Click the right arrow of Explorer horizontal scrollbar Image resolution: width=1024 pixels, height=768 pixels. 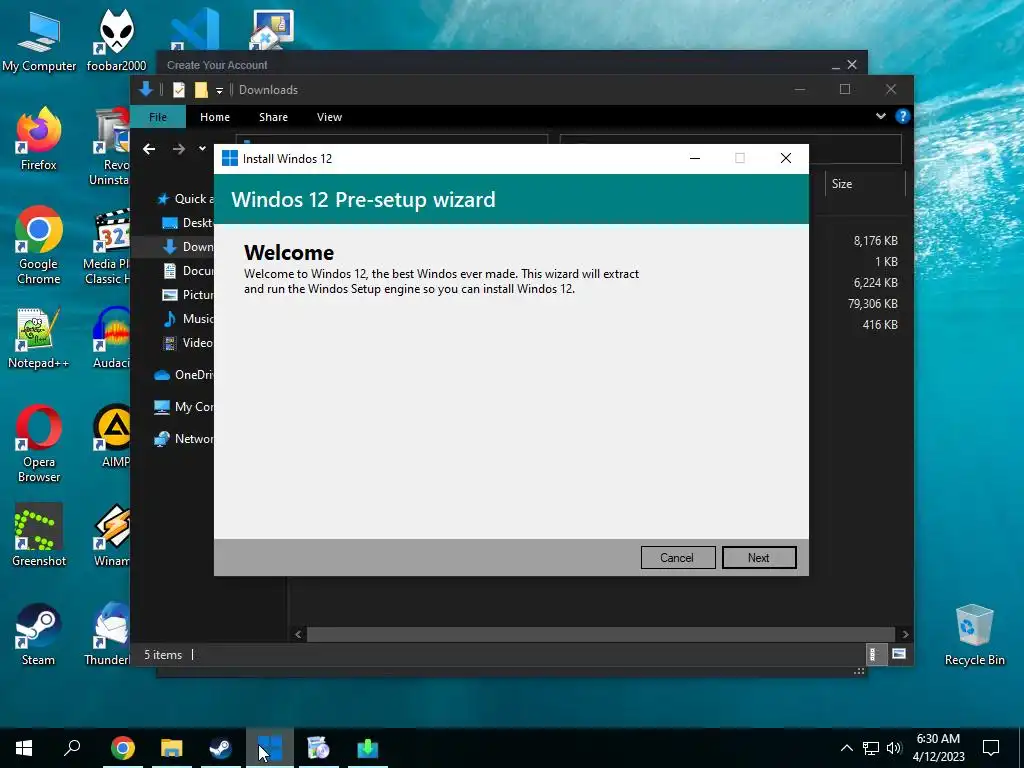tap(905, 634)
